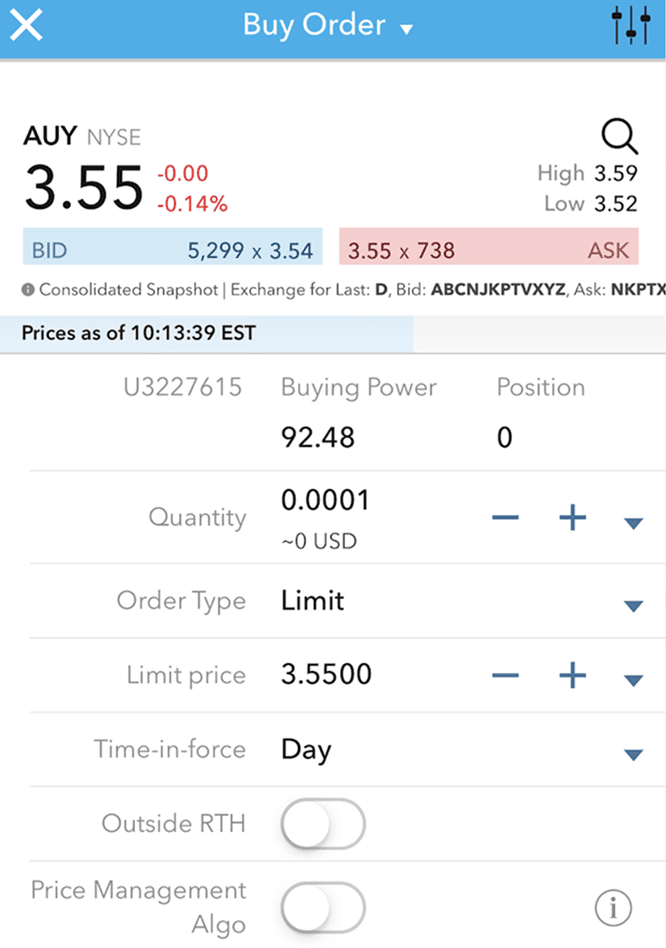Raise limit price with plus icon

tap(572, 676)
